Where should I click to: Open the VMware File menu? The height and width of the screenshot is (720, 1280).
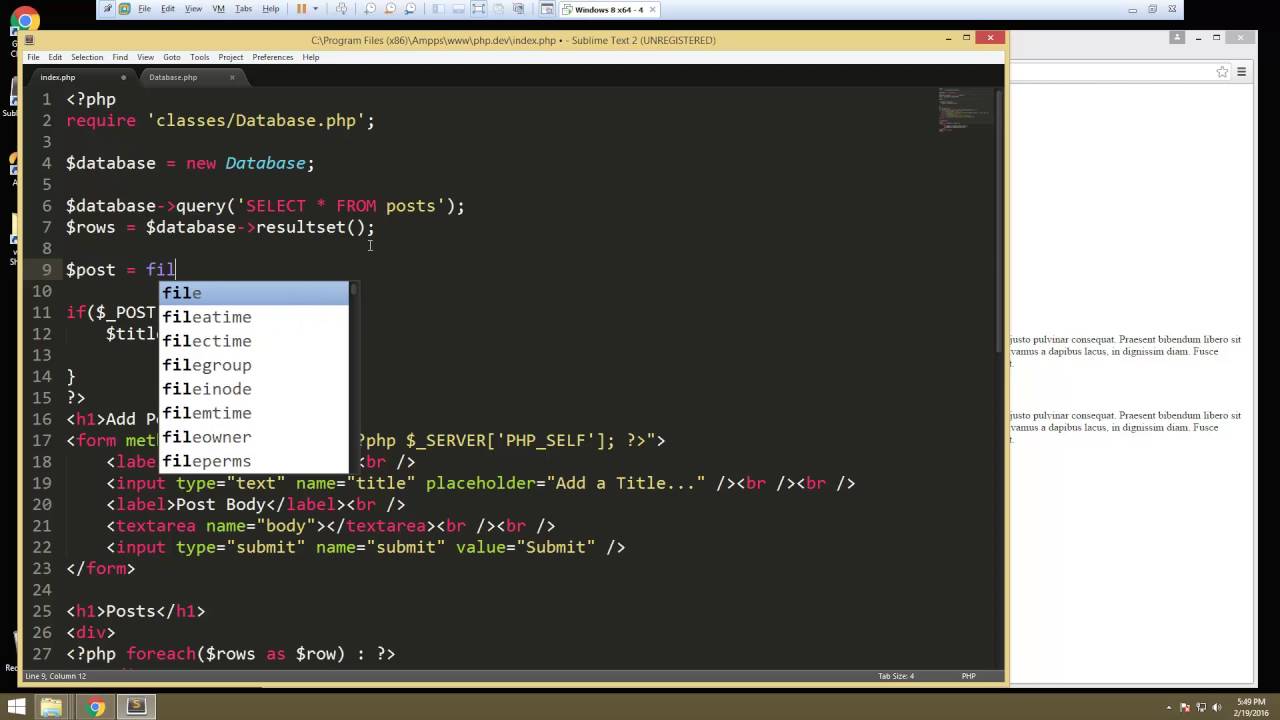click(144, 9)
